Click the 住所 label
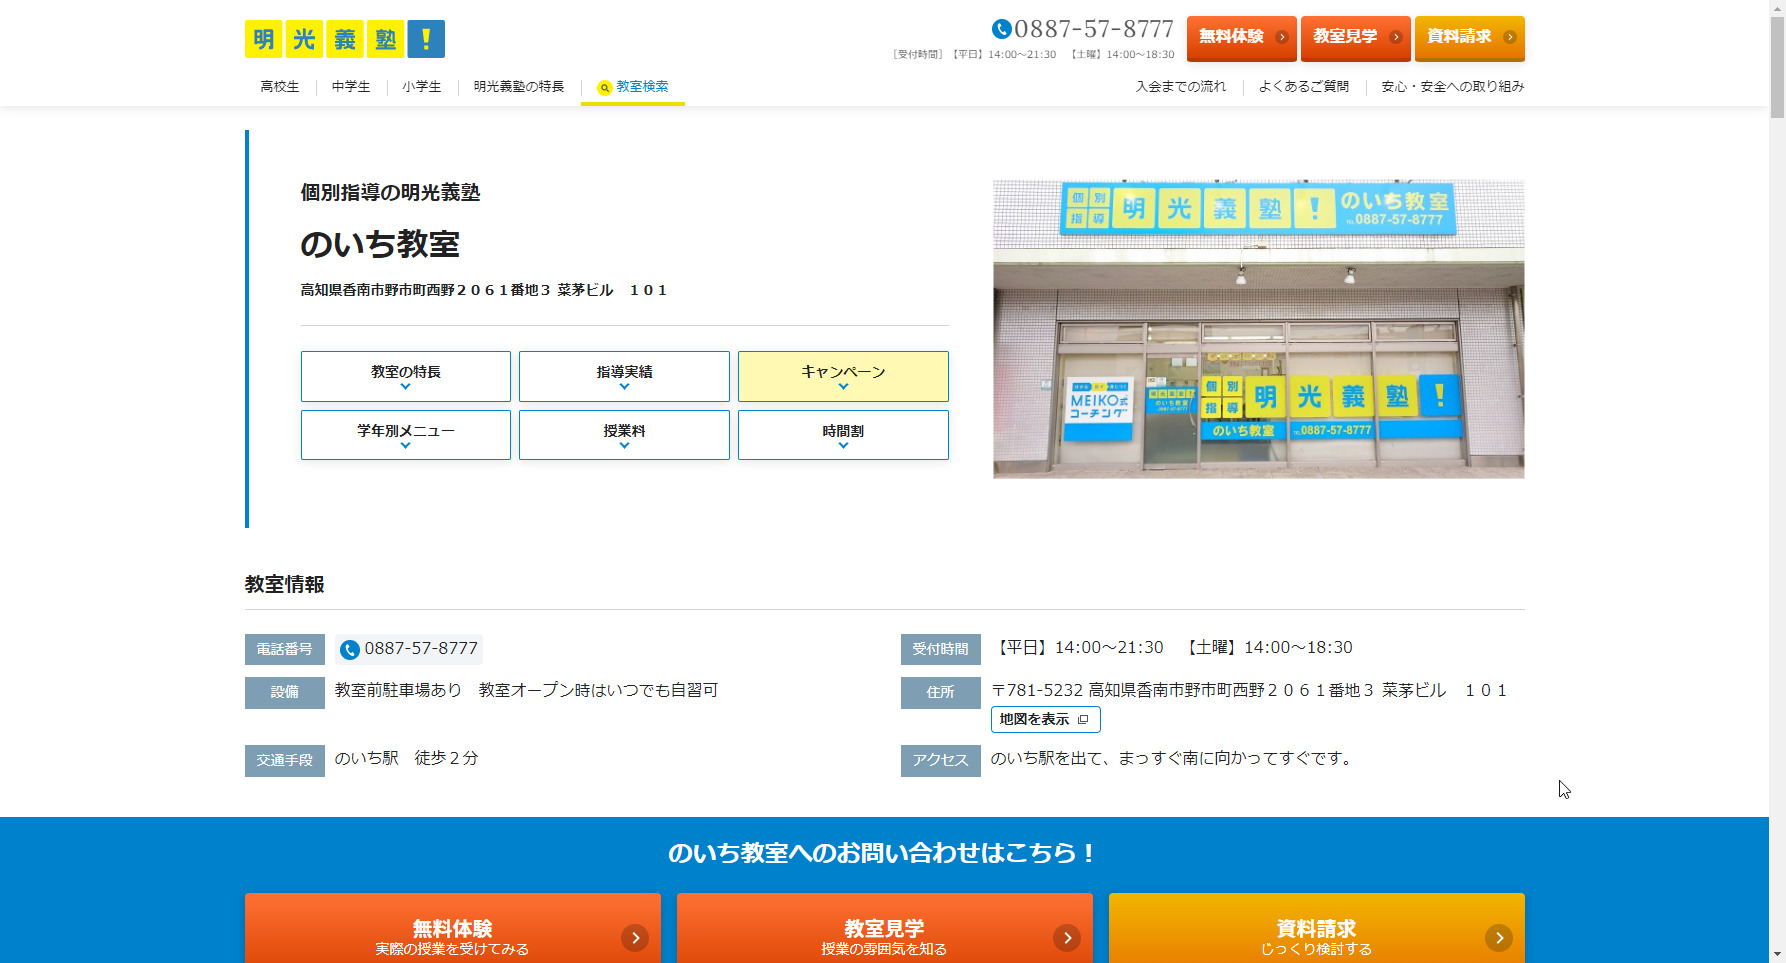Viewport: 1786px width, 963px height. (941, 693)
